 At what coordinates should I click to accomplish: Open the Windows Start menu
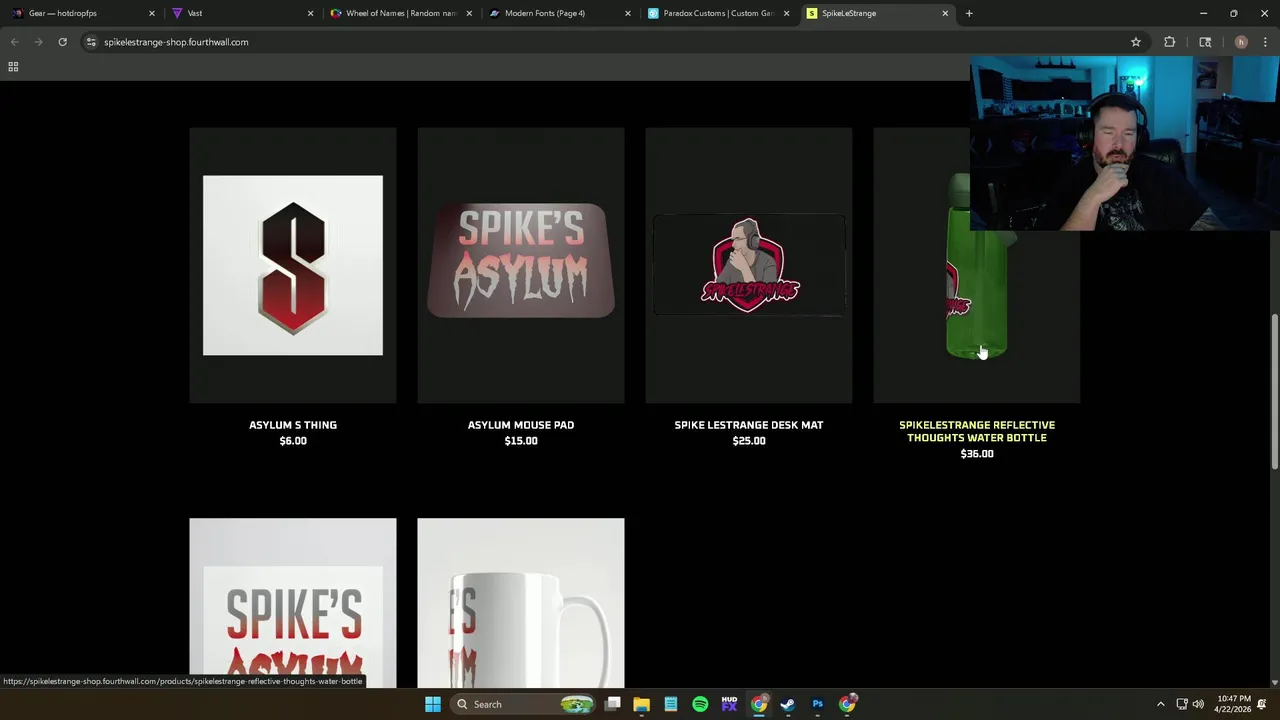coord(433,704)
